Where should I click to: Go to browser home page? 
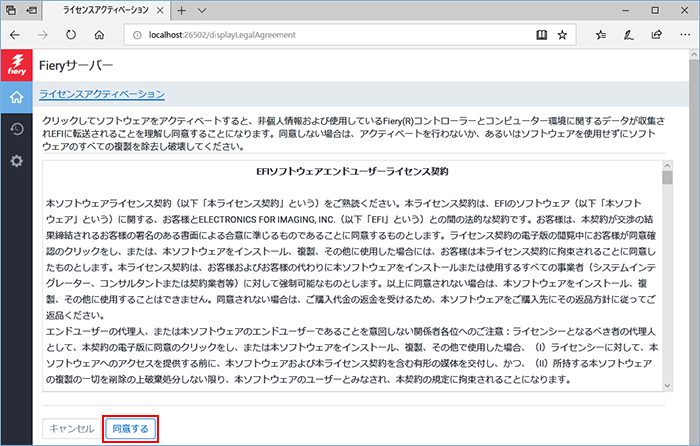(99, 35)
